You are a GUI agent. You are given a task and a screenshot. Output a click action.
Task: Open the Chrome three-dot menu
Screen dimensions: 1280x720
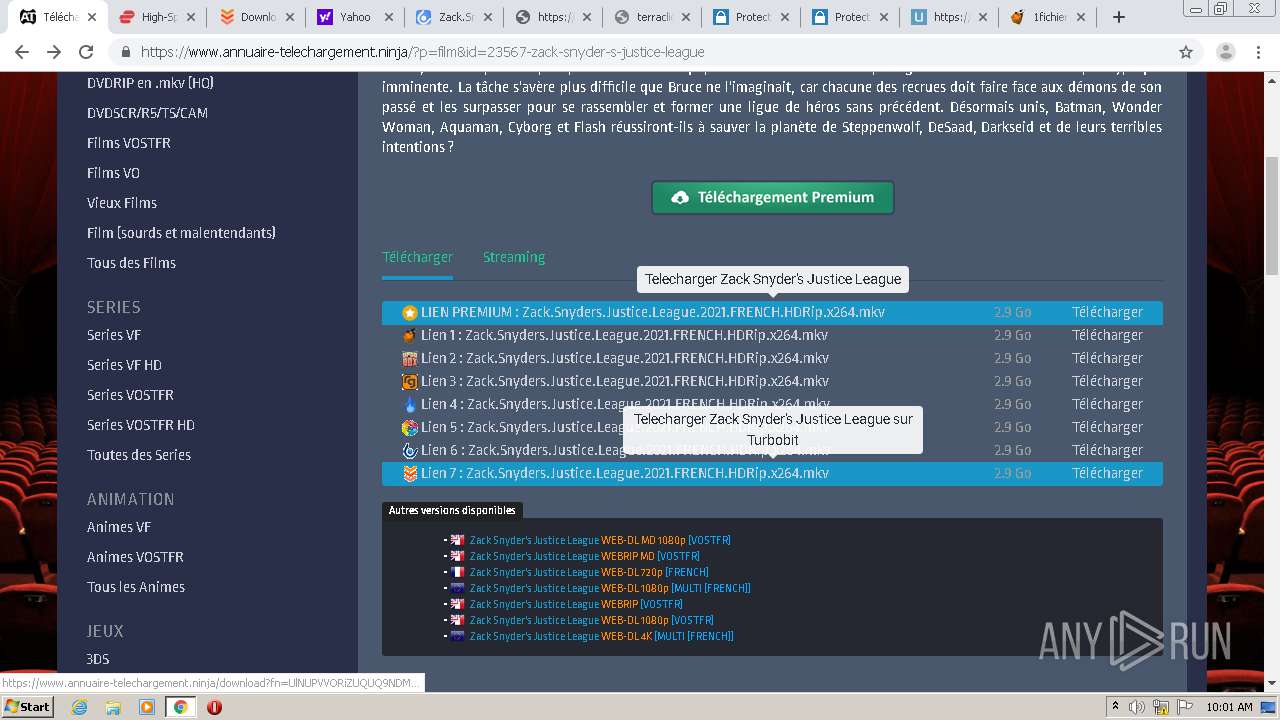1260,52
